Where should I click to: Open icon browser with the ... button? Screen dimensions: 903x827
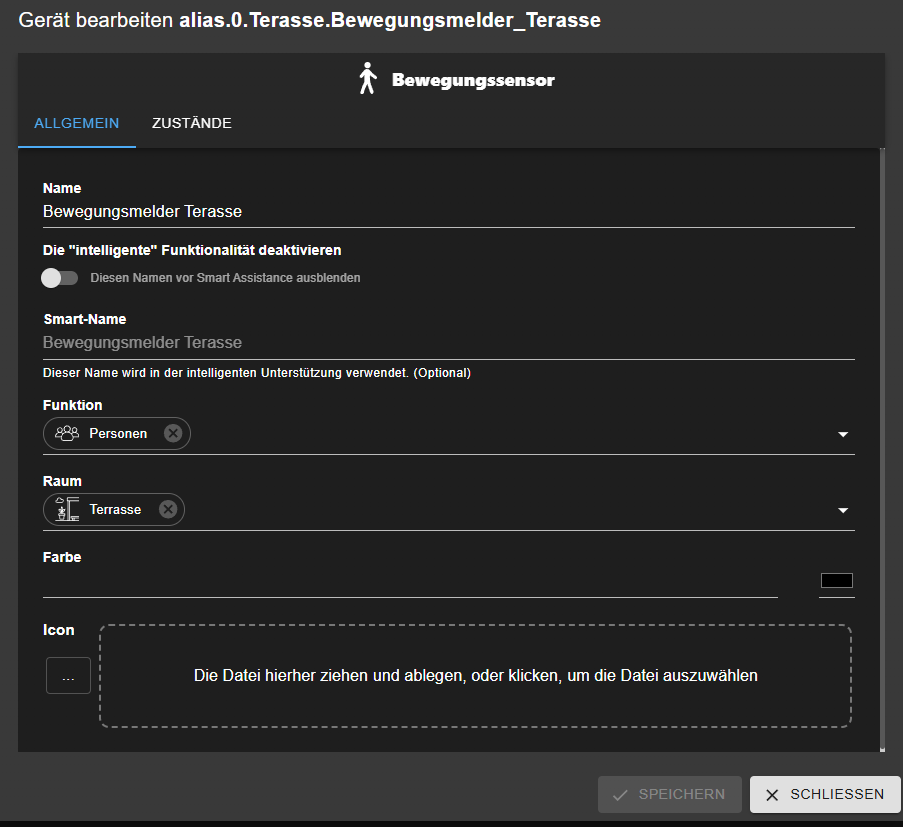click(69, 676)
